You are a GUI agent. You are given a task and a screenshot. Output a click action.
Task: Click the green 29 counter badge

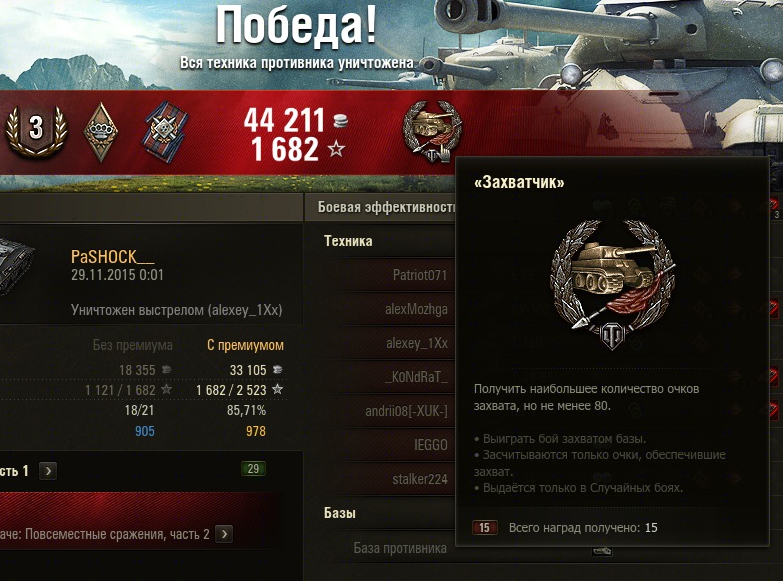pyautogui.click(x=253, y=469)
